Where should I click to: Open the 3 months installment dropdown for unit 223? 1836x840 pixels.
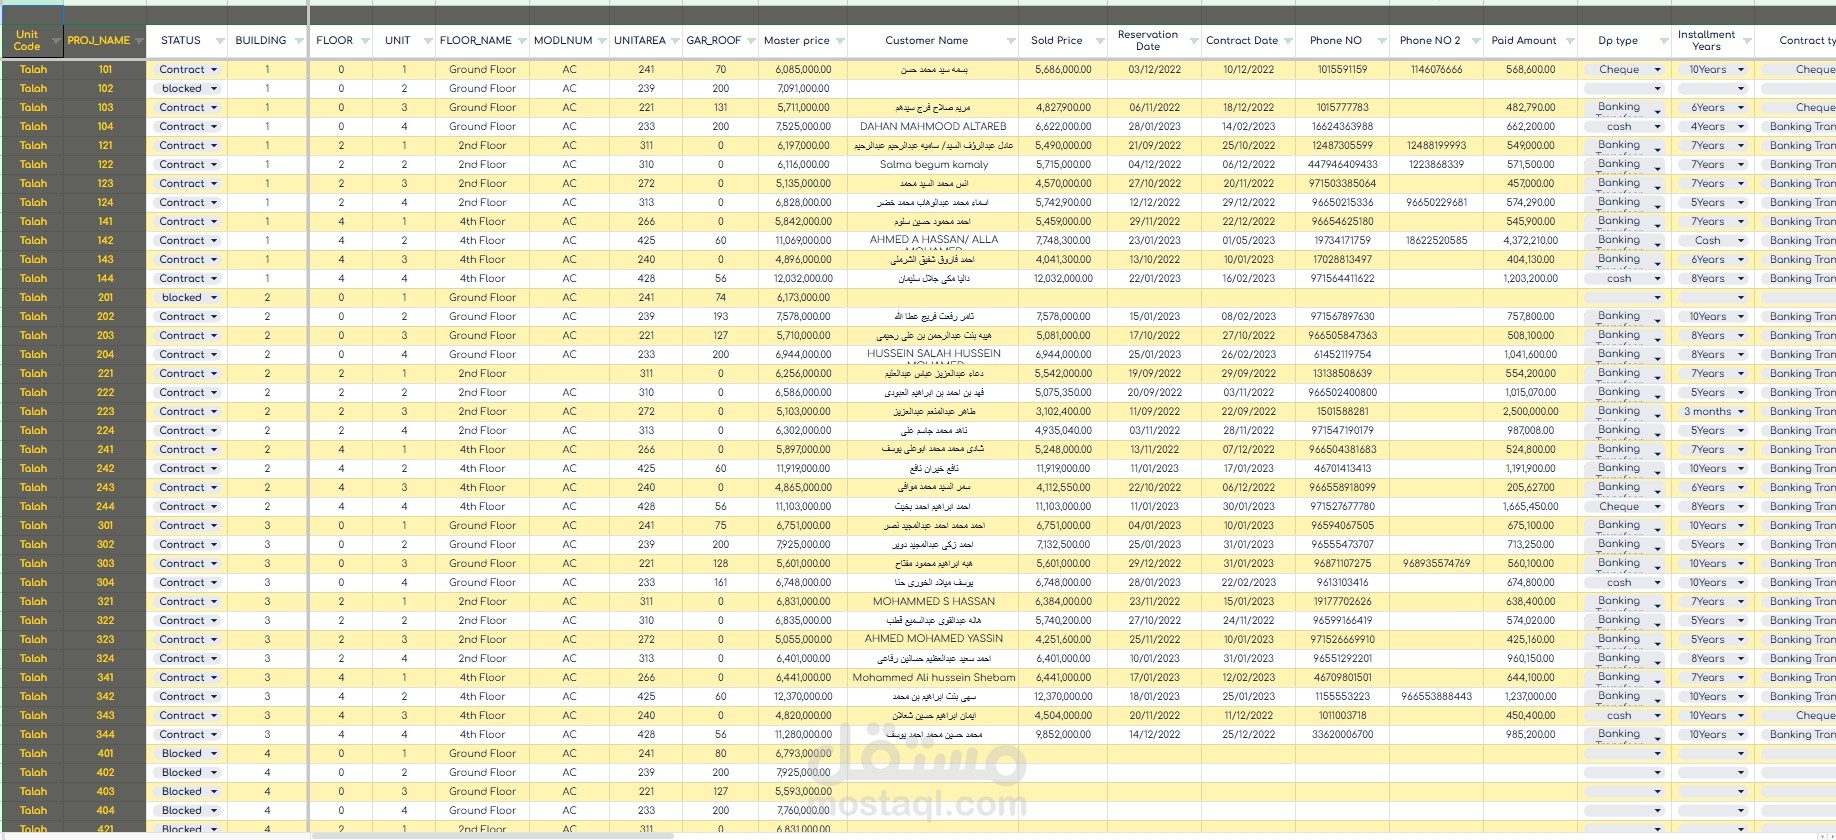[x=1740, y=412]
